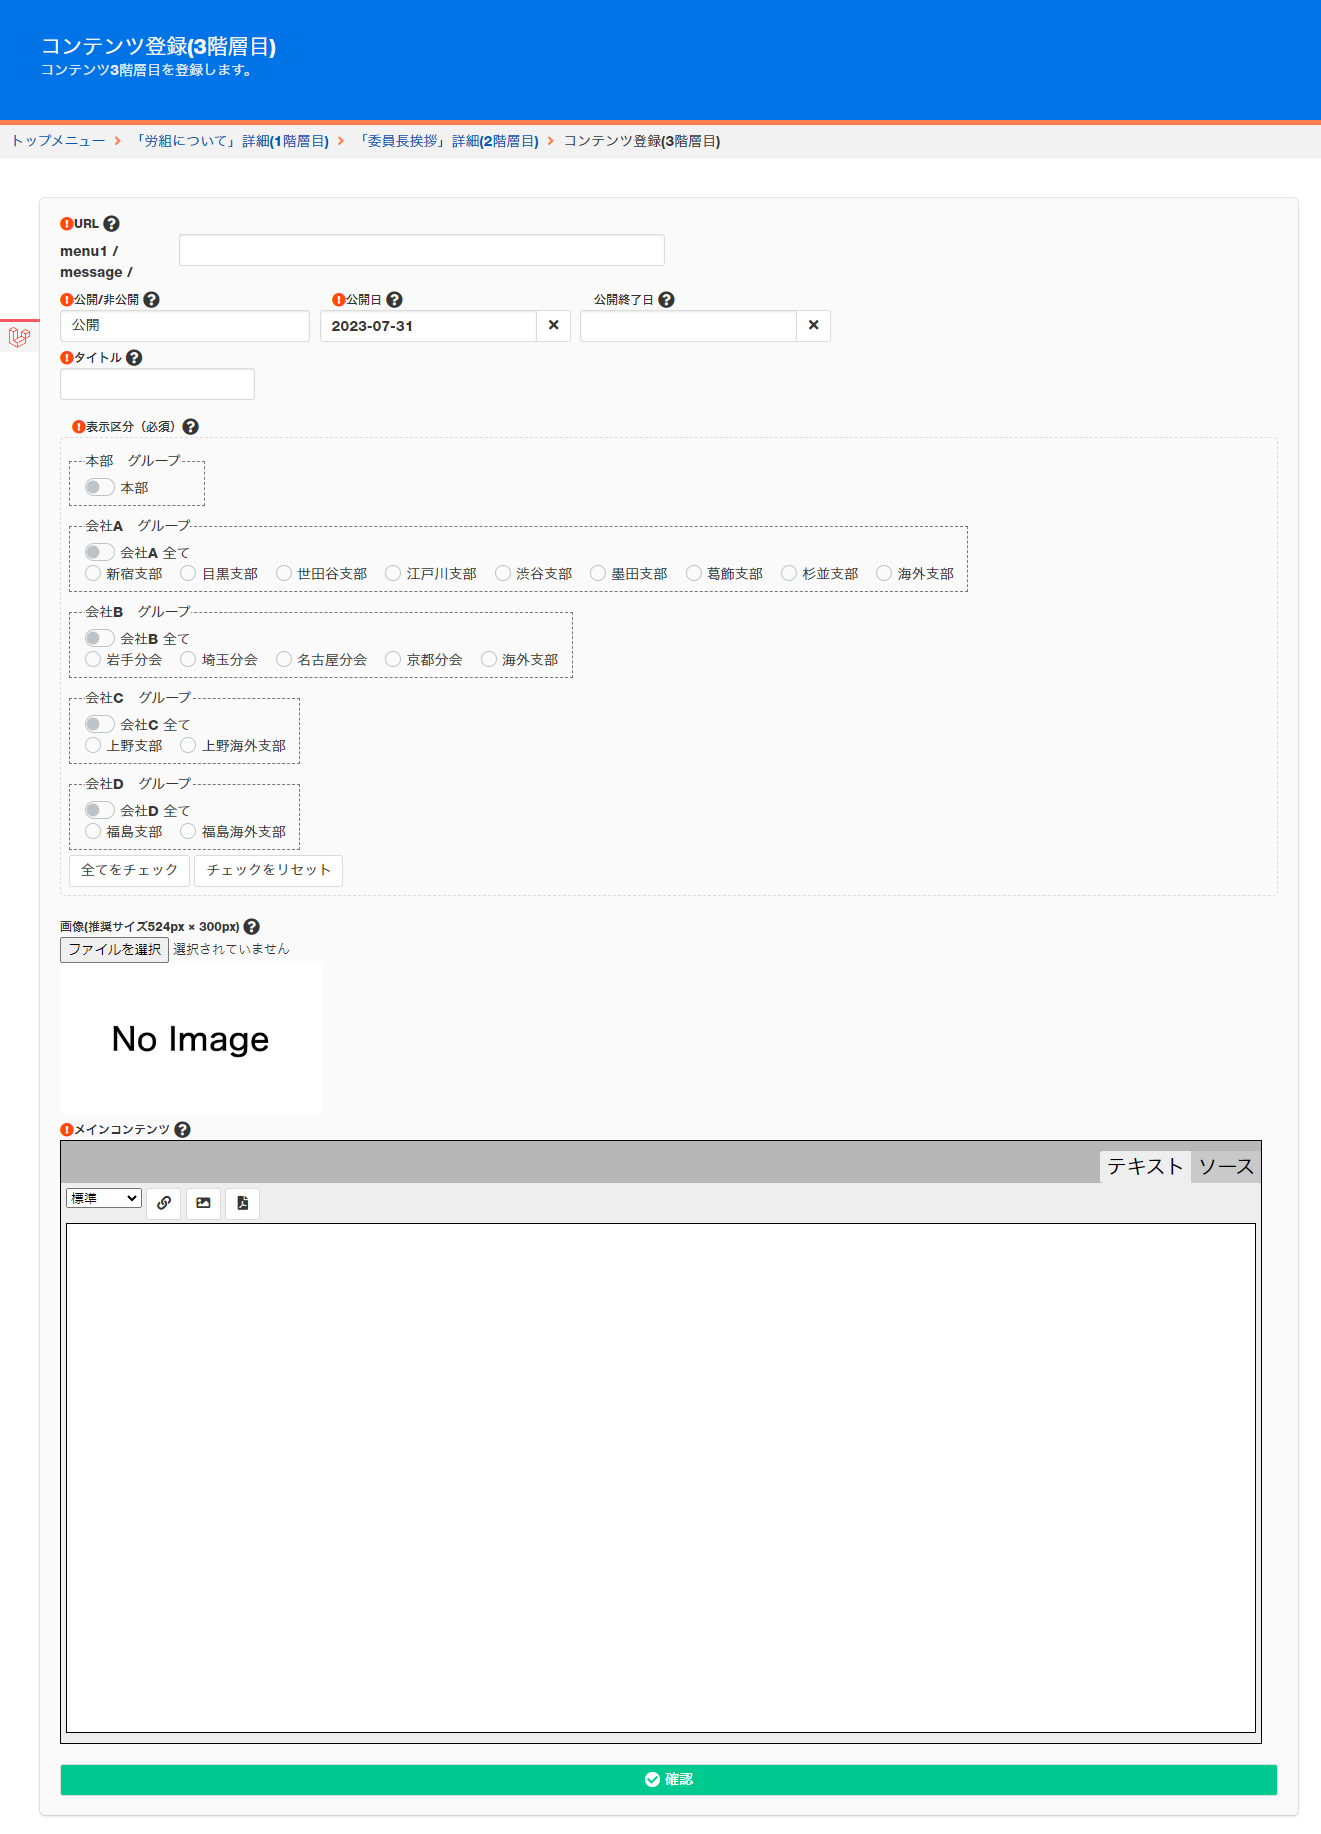
Task: Check the 目黒支部 option
Action: (x=188, y=573)
